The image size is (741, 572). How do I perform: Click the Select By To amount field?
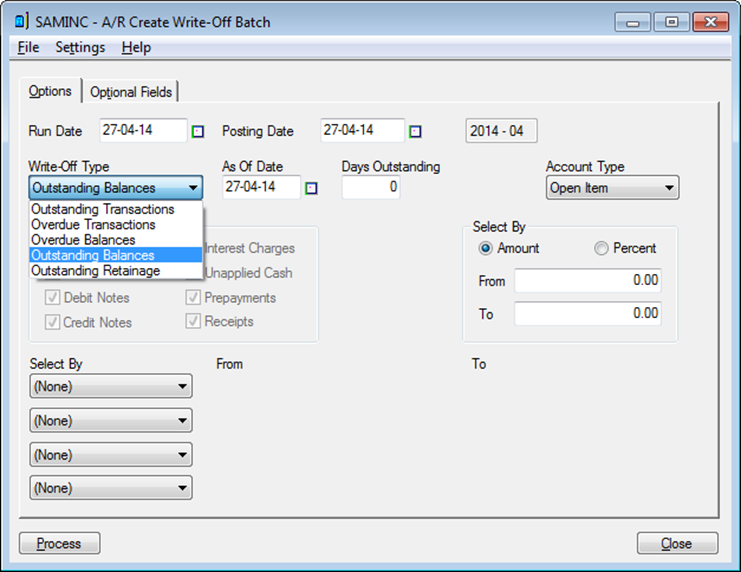[587, 313]
